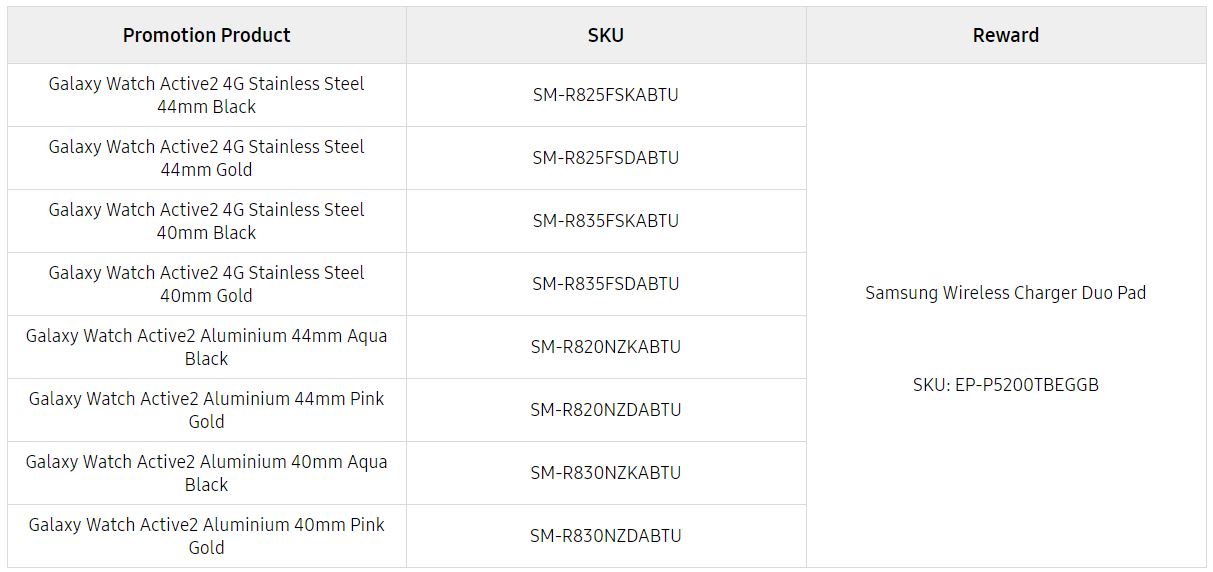Click the Reward column header
This screenshot has height=572, width=1213.
point(1005,35)
